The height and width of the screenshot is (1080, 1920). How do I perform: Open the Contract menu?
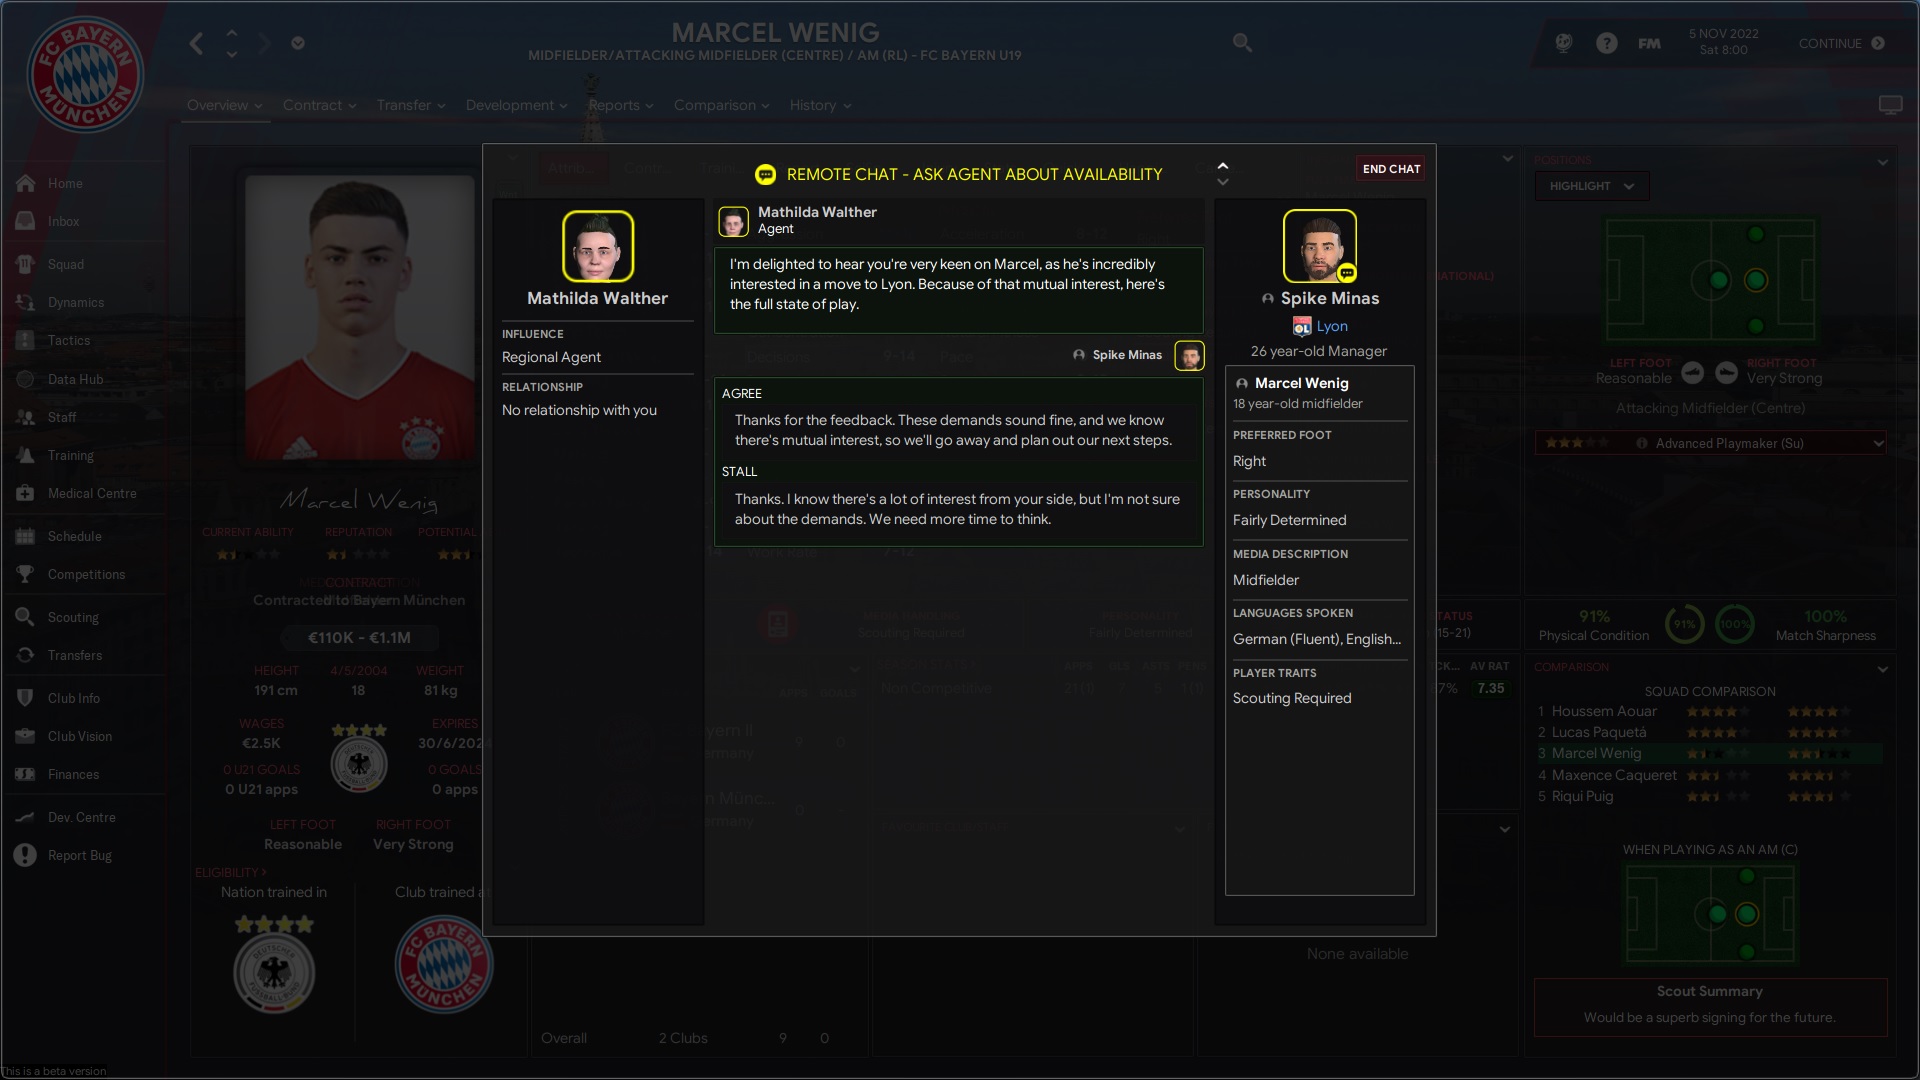(x=320, y=105)
